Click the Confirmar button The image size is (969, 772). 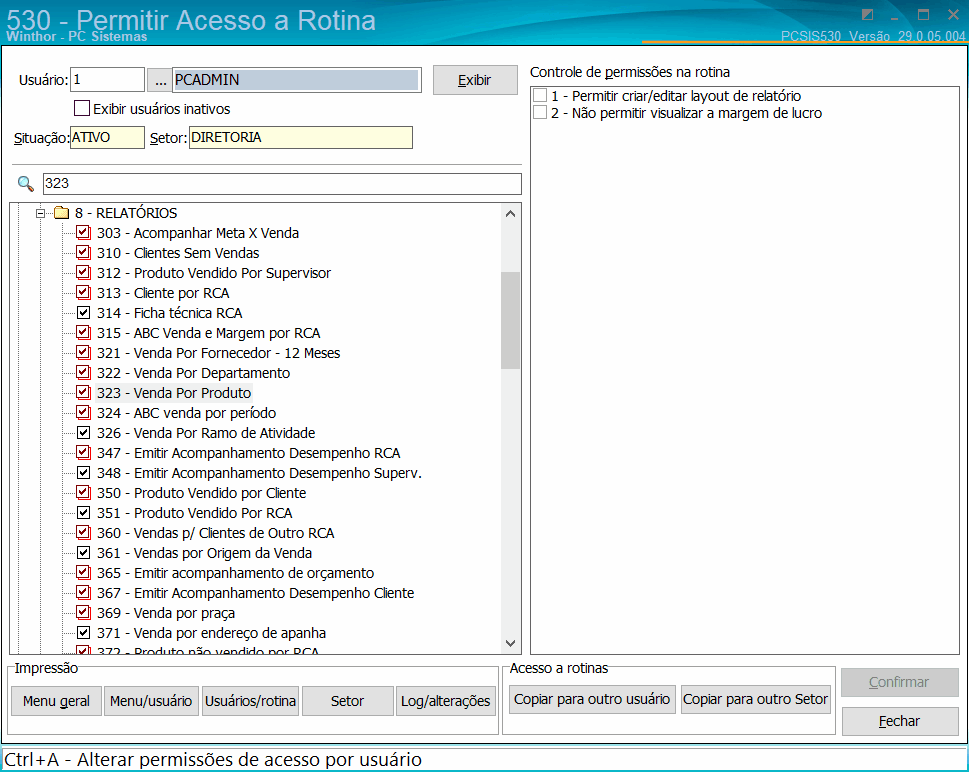pyautogui.click(x=899, y=682)
